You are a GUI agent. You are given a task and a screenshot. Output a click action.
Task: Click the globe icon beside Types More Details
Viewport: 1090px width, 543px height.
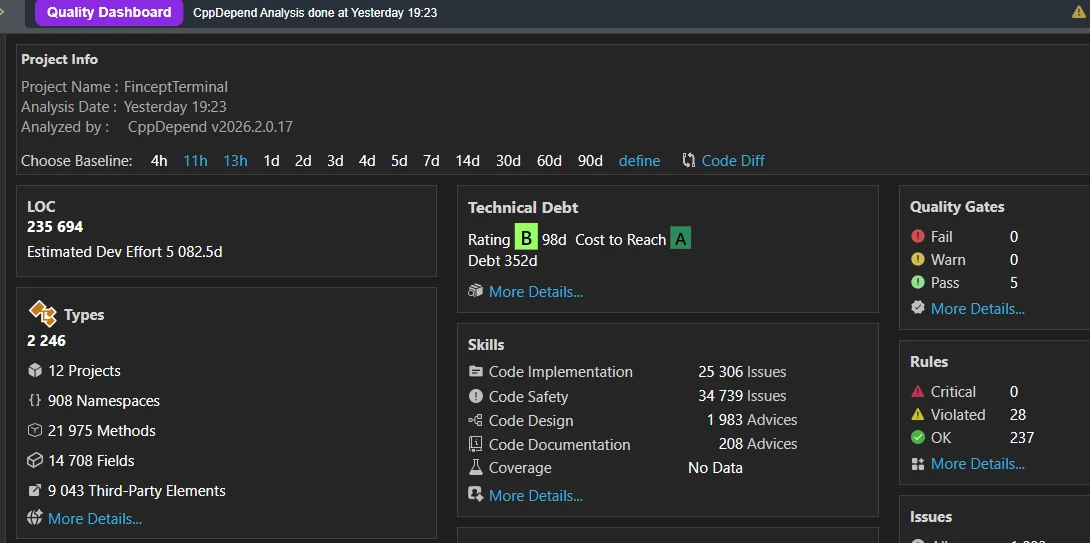coord(35,518)
